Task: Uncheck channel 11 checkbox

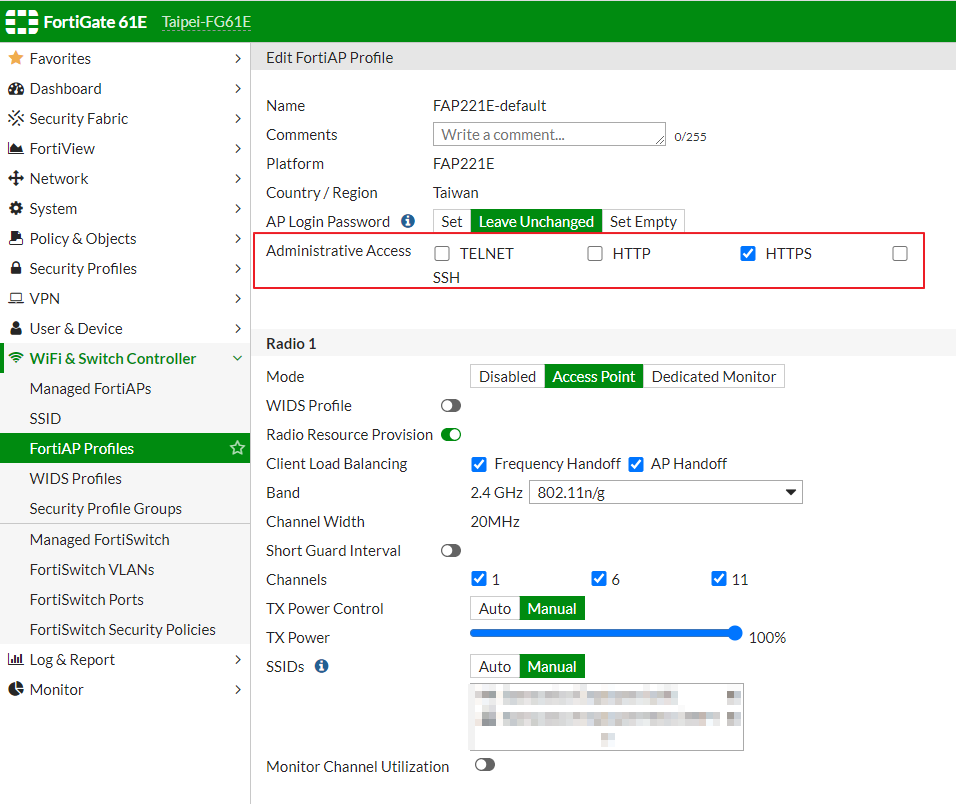Action: [719, 578]
